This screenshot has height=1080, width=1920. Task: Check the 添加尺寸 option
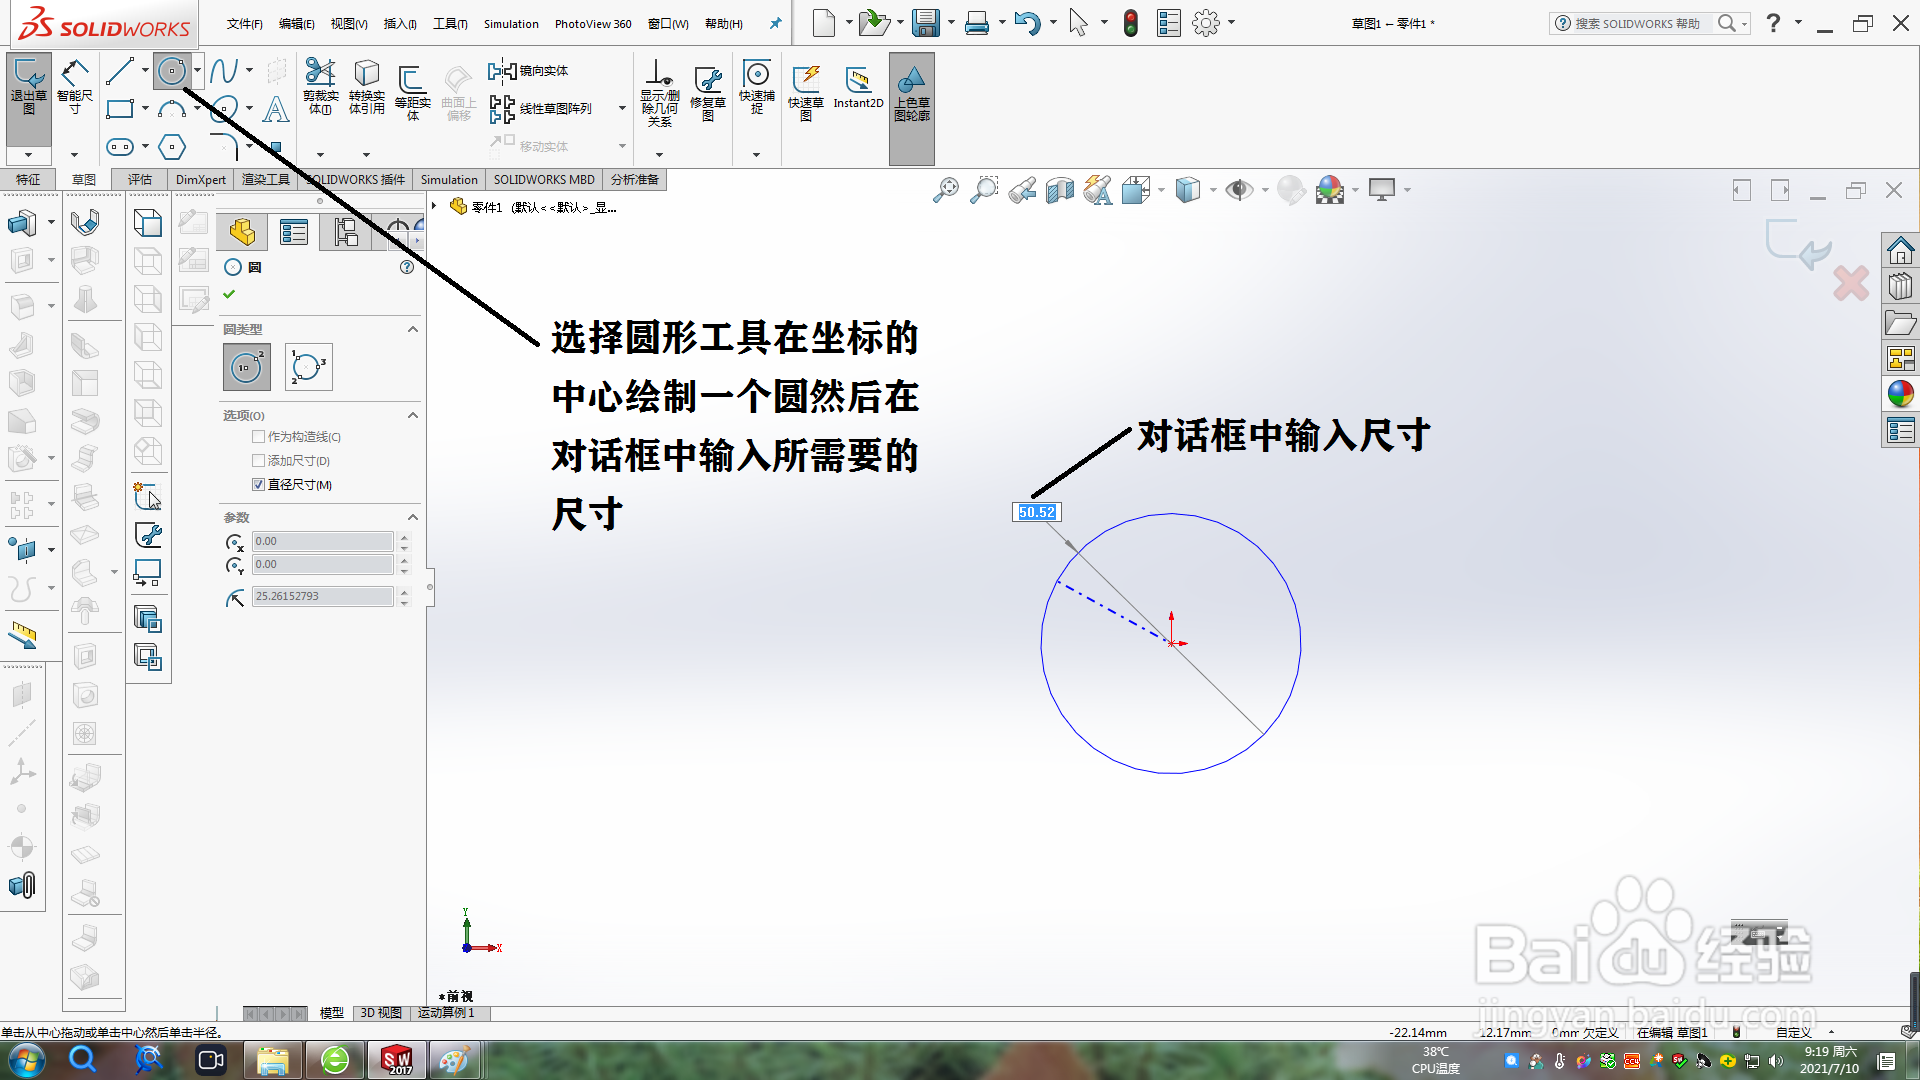click(x=259, y=461)
